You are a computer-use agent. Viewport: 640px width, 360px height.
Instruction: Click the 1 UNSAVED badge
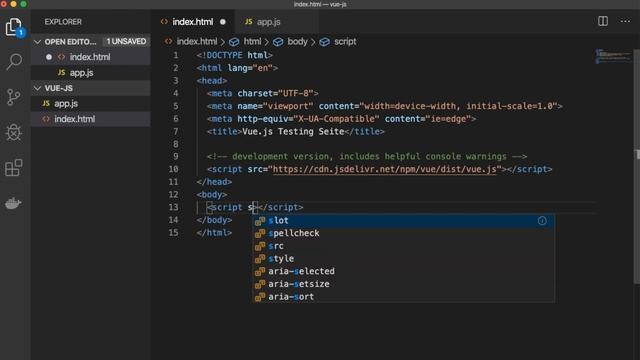126,42
